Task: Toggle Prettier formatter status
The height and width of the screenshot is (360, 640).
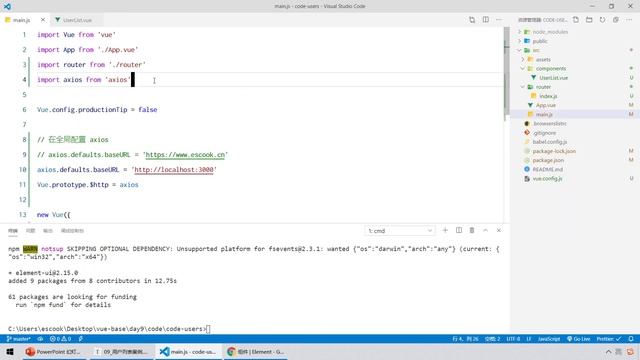Action: (x=609, y=339)
